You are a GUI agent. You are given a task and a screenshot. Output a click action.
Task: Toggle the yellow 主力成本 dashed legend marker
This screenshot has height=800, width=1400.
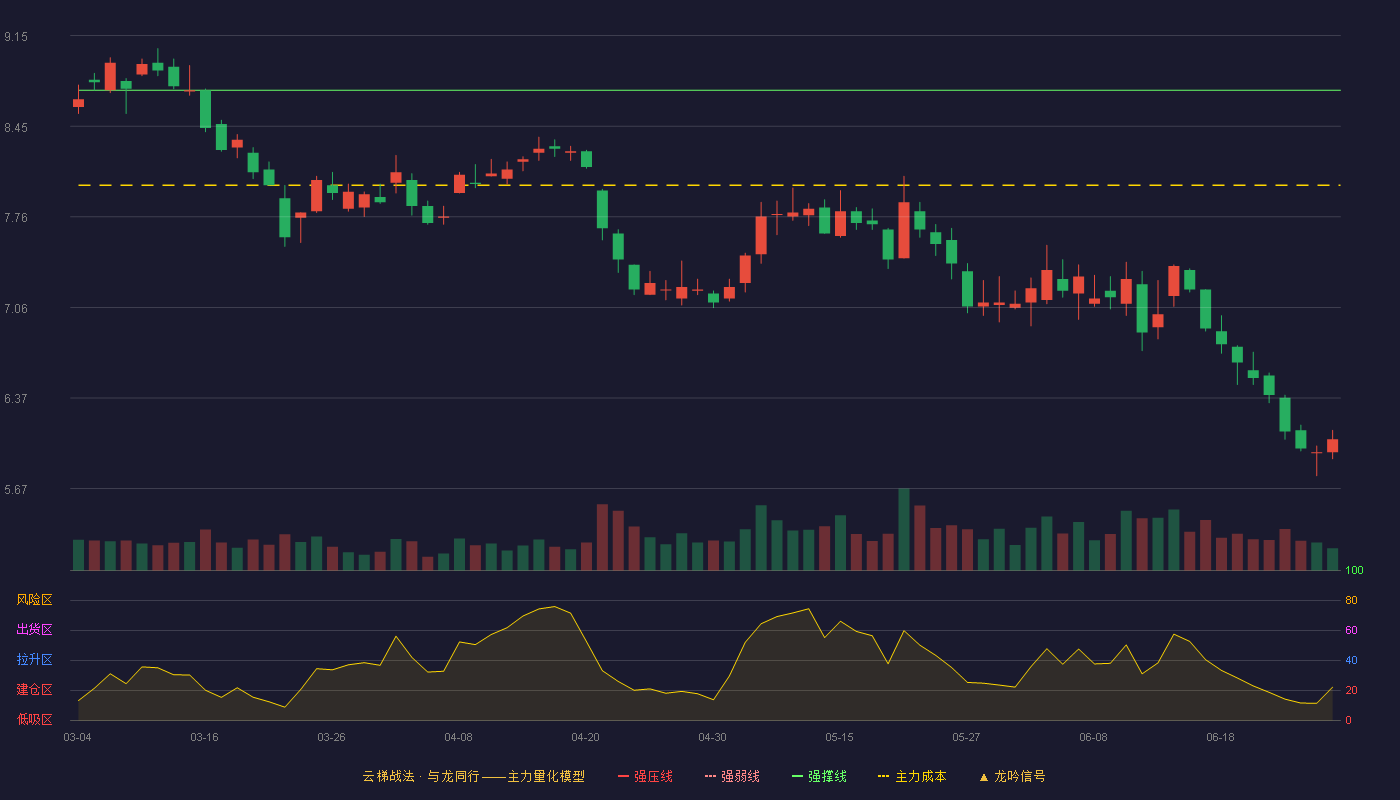tap(884, 776)
